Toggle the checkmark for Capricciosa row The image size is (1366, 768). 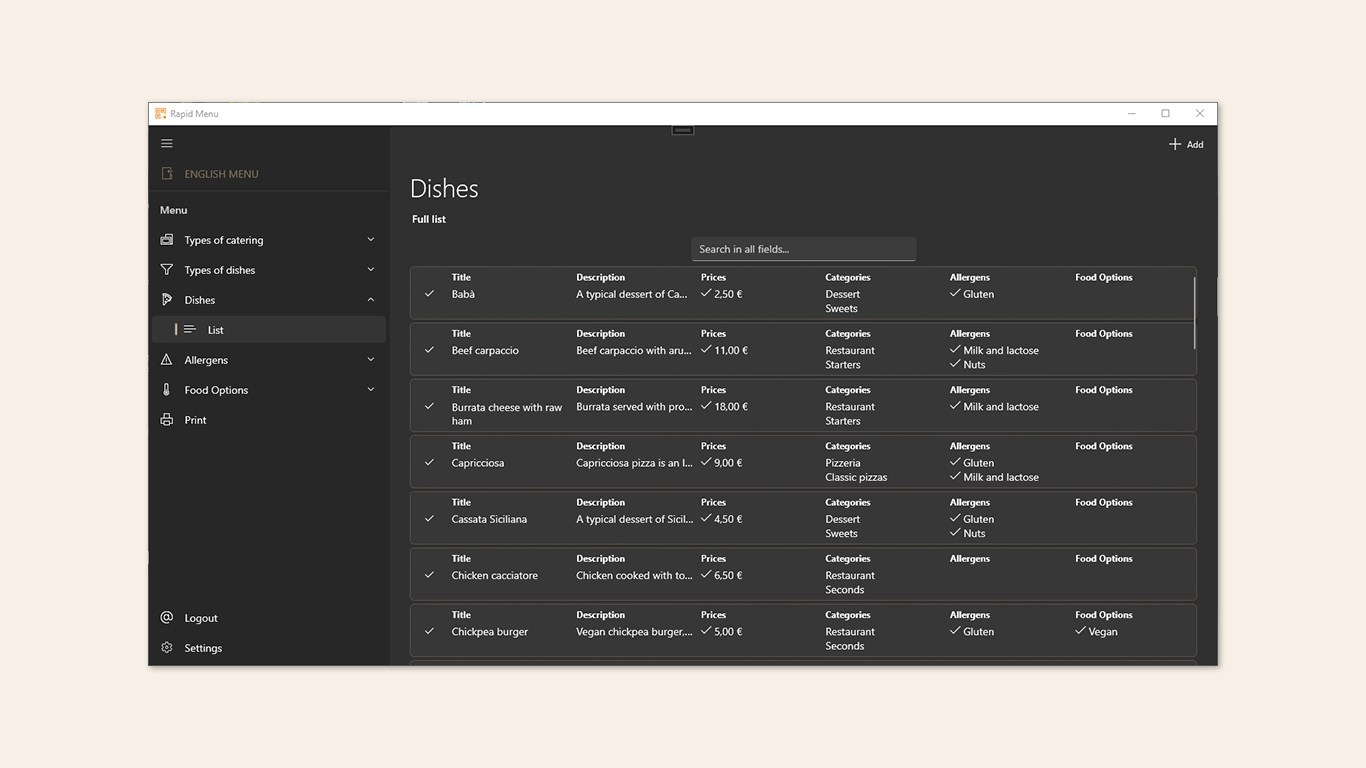tap(429, 463)
